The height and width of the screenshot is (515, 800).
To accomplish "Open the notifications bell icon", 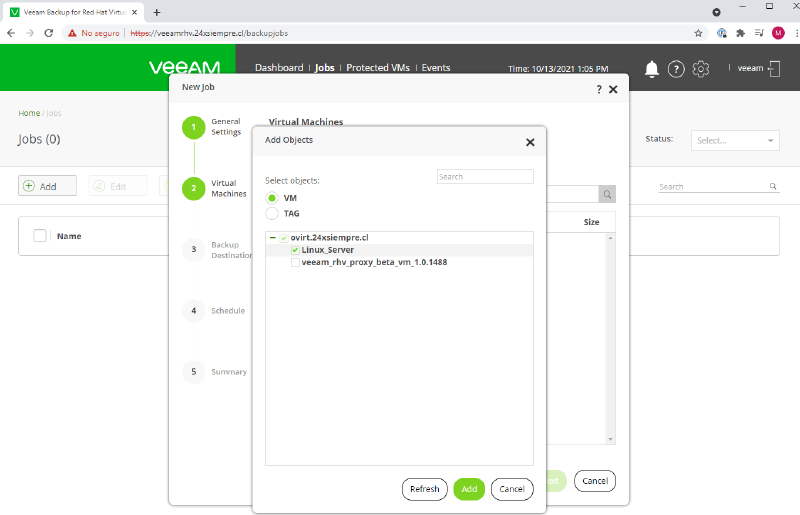I will tap(652, 68).
